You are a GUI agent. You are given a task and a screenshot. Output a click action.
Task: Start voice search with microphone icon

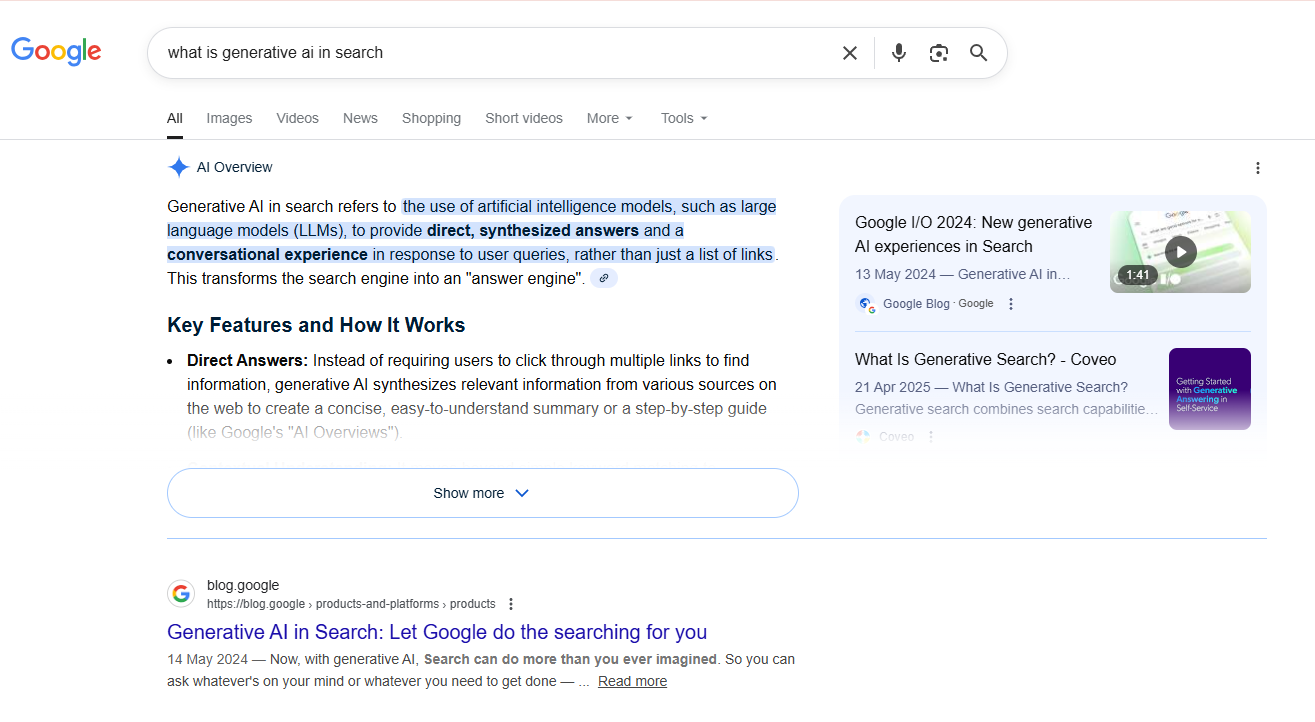899,53
